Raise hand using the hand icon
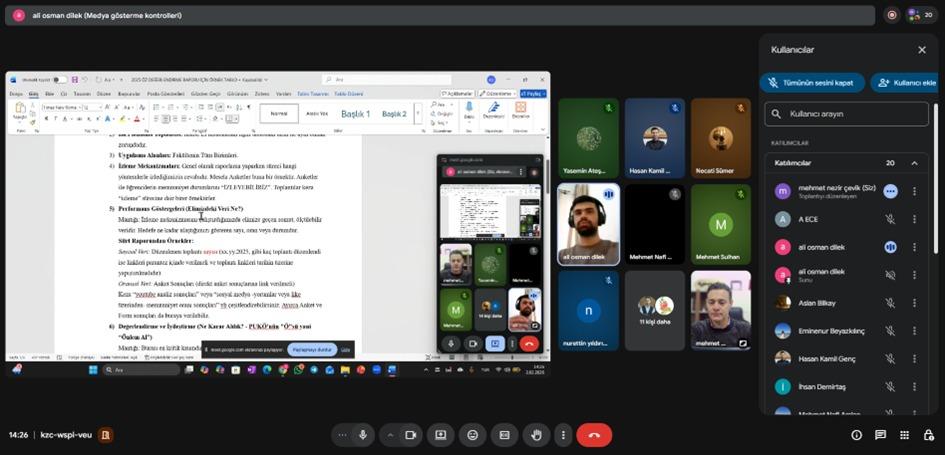 pos(537,435)
